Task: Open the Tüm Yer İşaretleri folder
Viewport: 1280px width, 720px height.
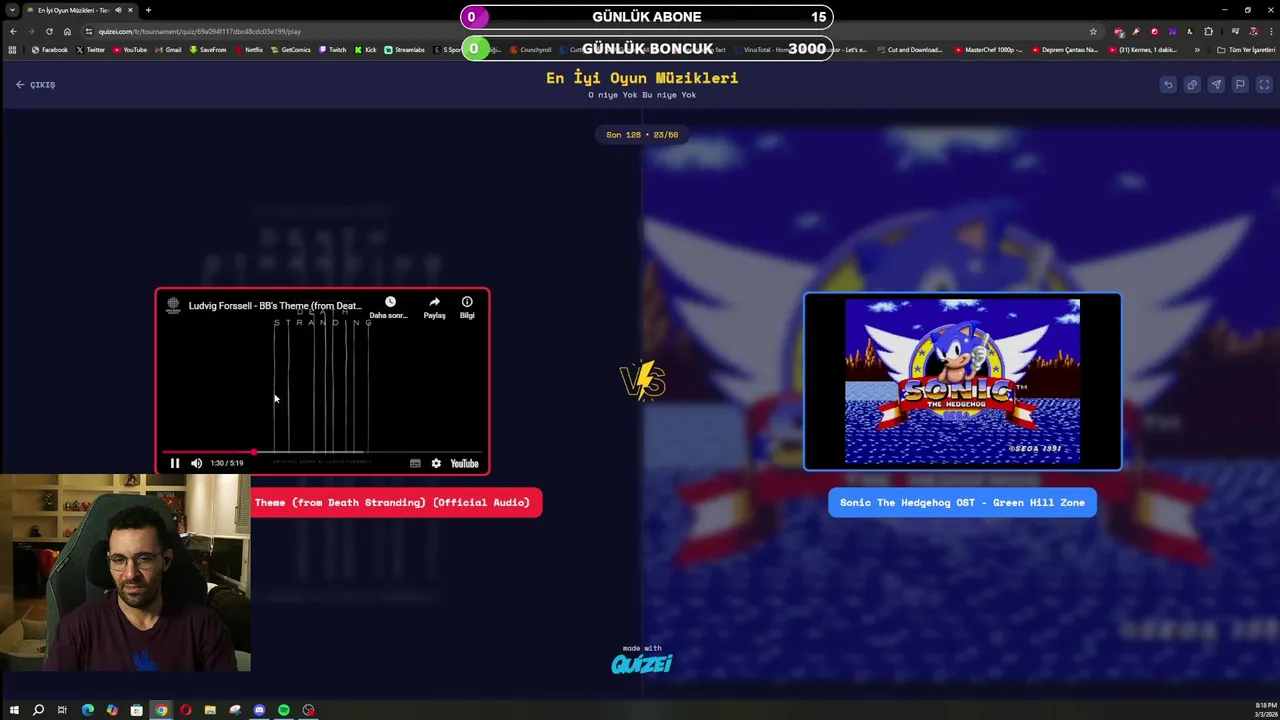Action: pyautogui.click(x=1246, y=50)
